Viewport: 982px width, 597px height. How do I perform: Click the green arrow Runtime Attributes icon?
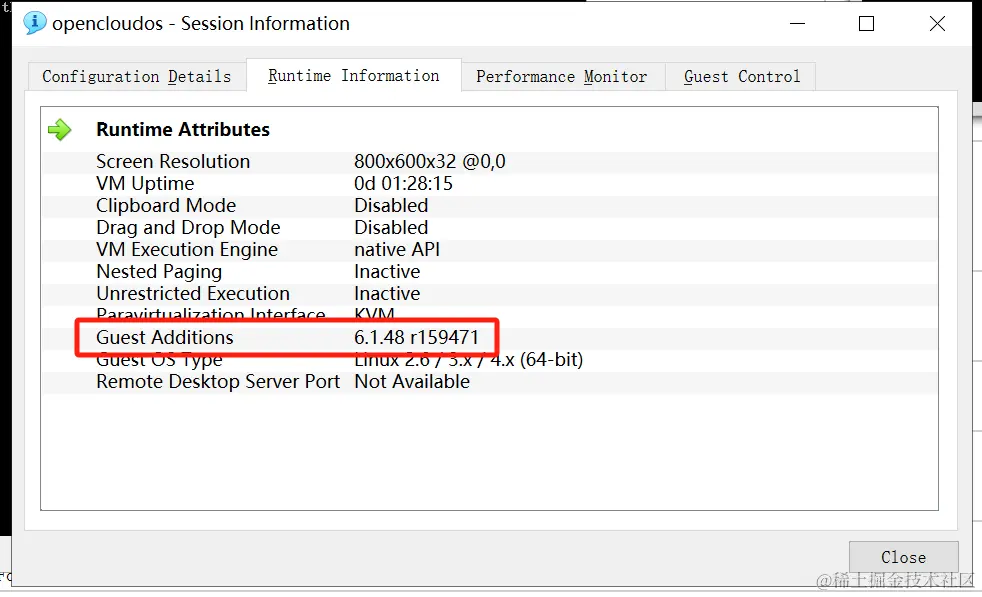[60, 130]
